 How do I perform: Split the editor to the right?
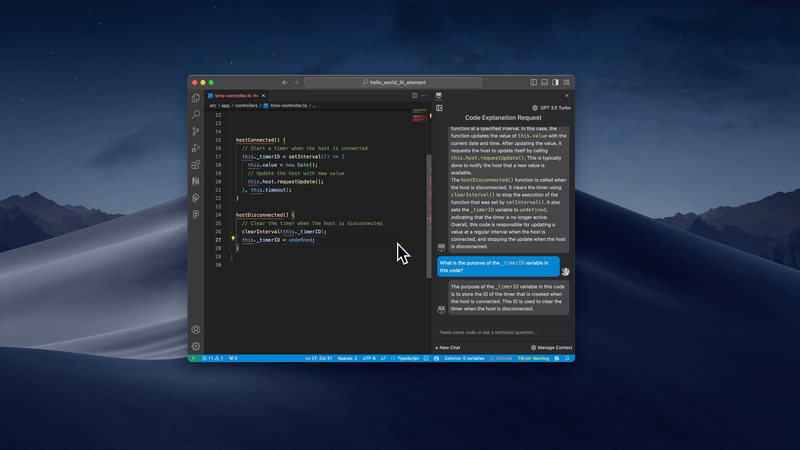pyautogui.click(x=415, y=95)
